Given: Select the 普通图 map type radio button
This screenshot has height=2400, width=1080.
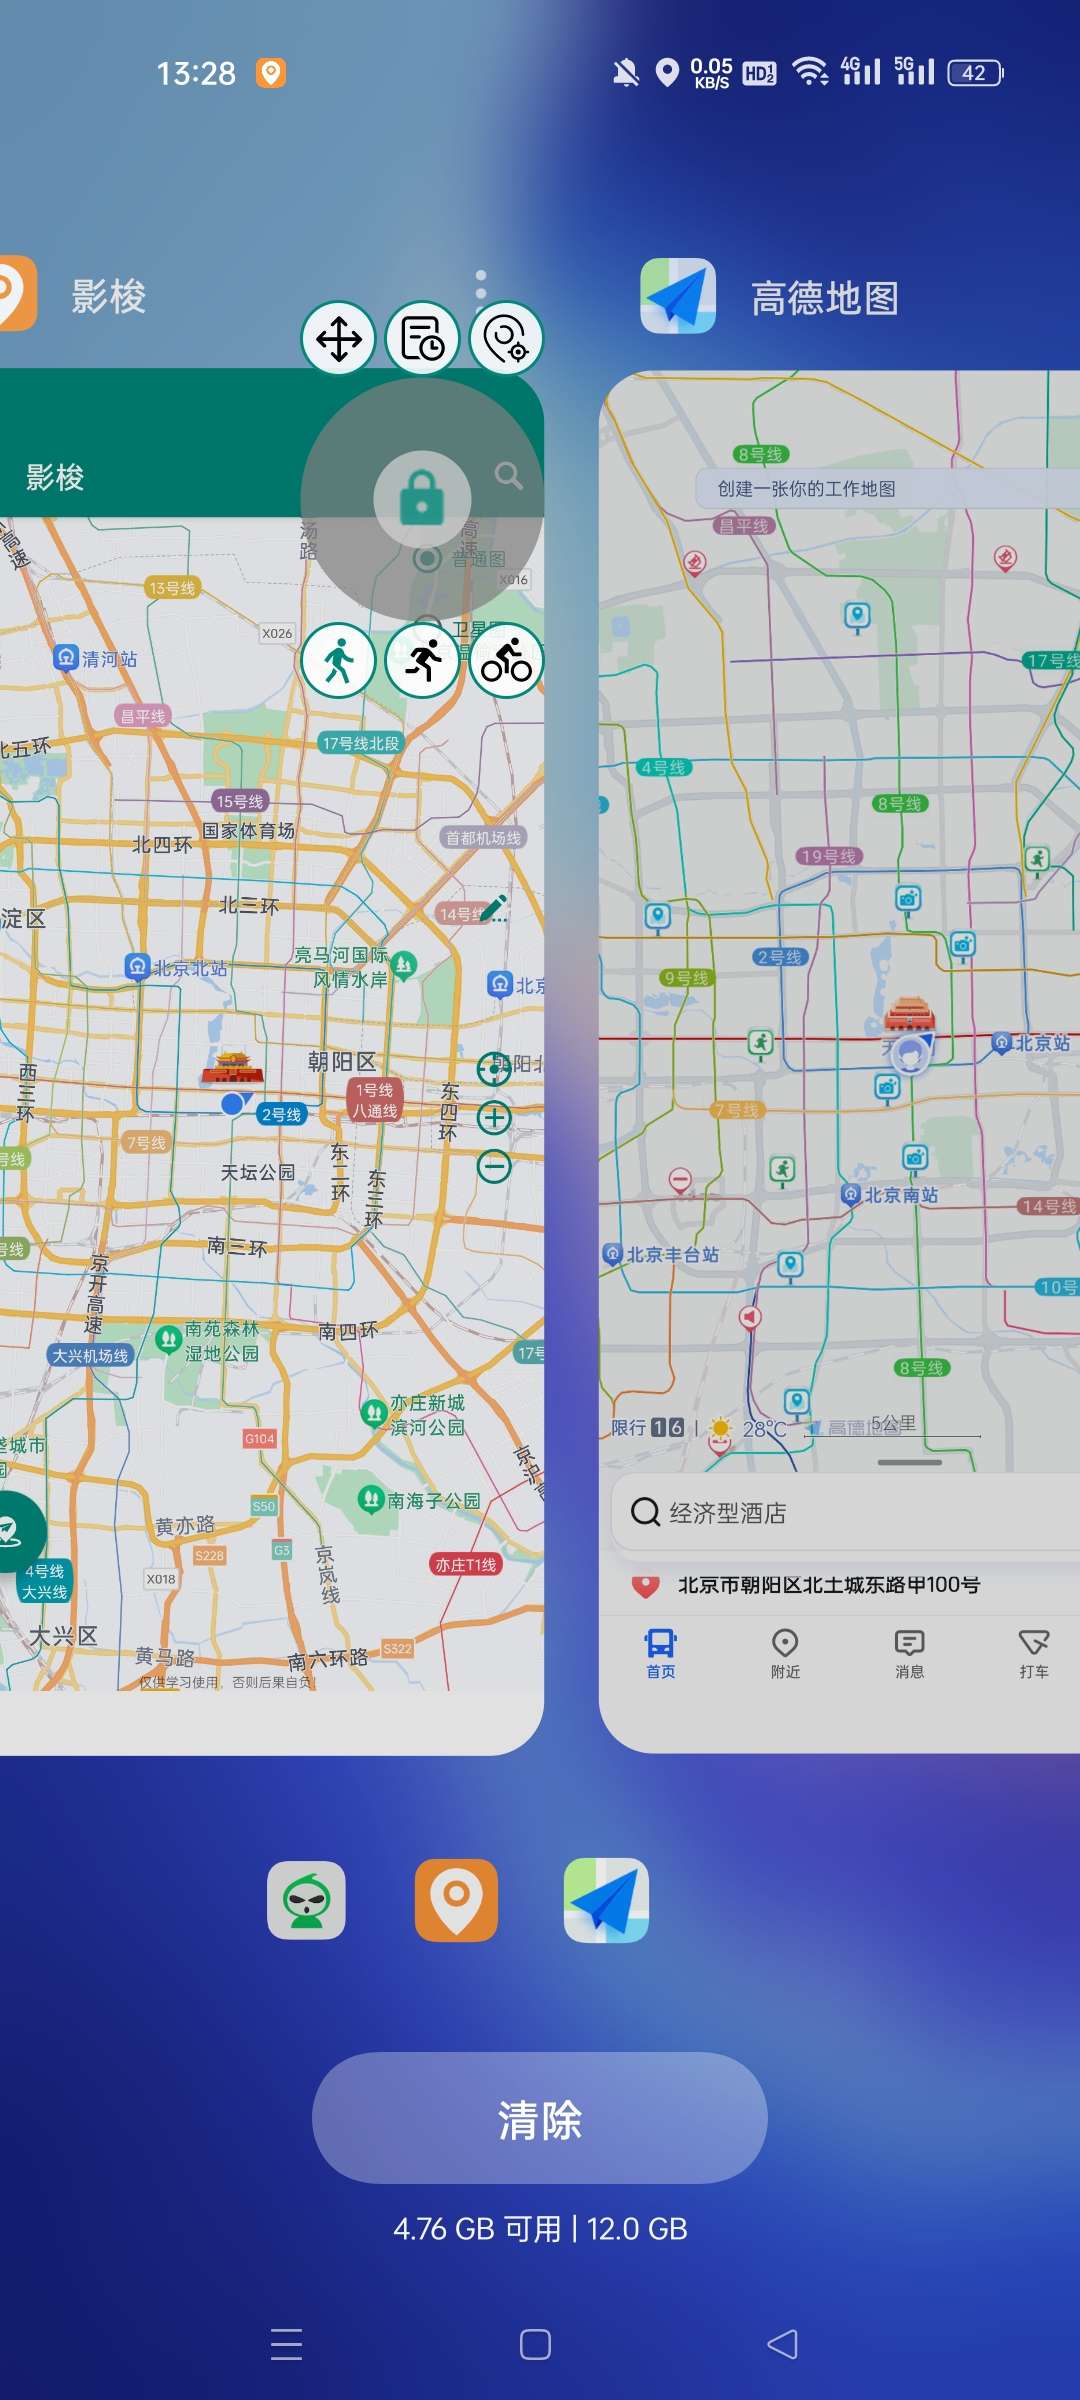Looking at the screenshot, I should pyautogui.click(x=428, y=559).
